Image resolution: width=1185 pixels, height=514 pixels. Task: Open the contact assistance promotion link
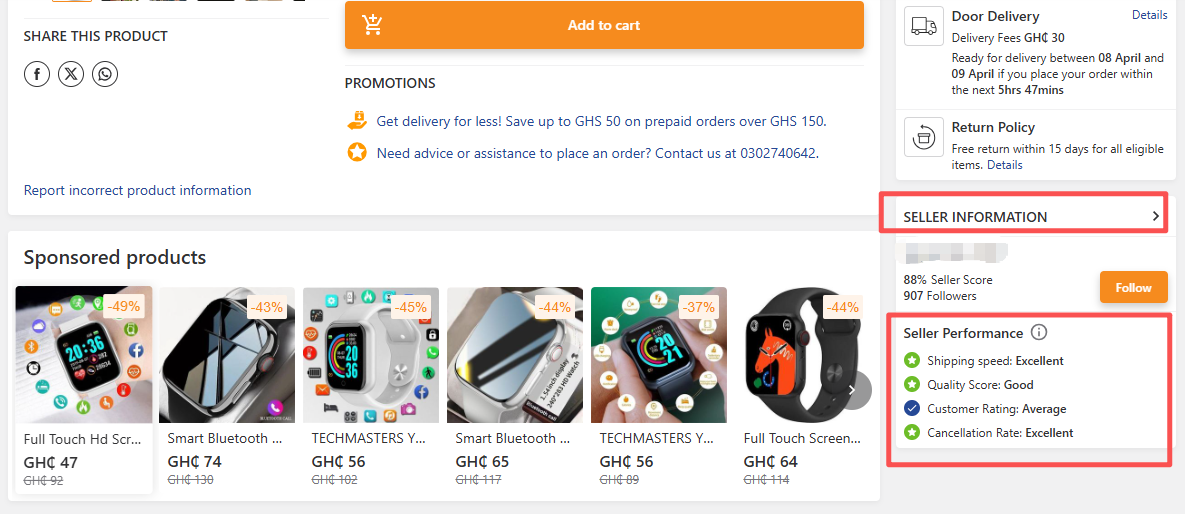tap(598, 153)
